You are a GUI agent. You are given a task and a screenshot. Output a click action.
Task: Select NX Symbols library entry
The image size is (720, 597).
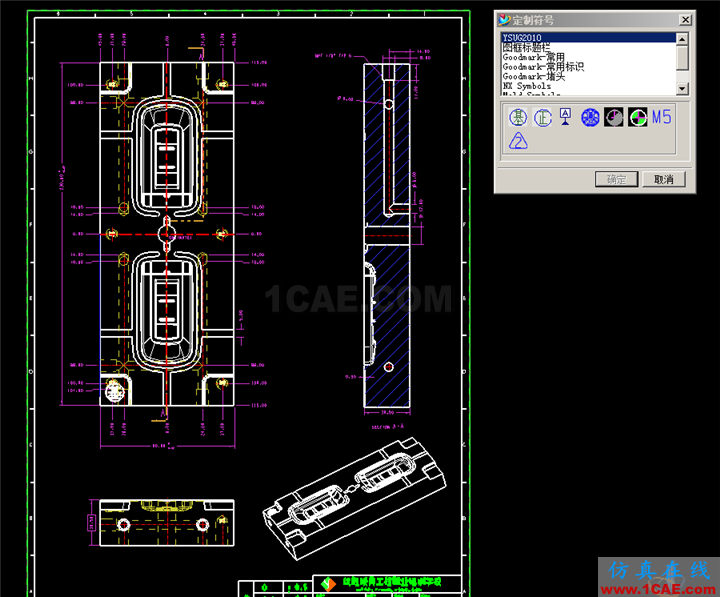[x=588, y=86]
